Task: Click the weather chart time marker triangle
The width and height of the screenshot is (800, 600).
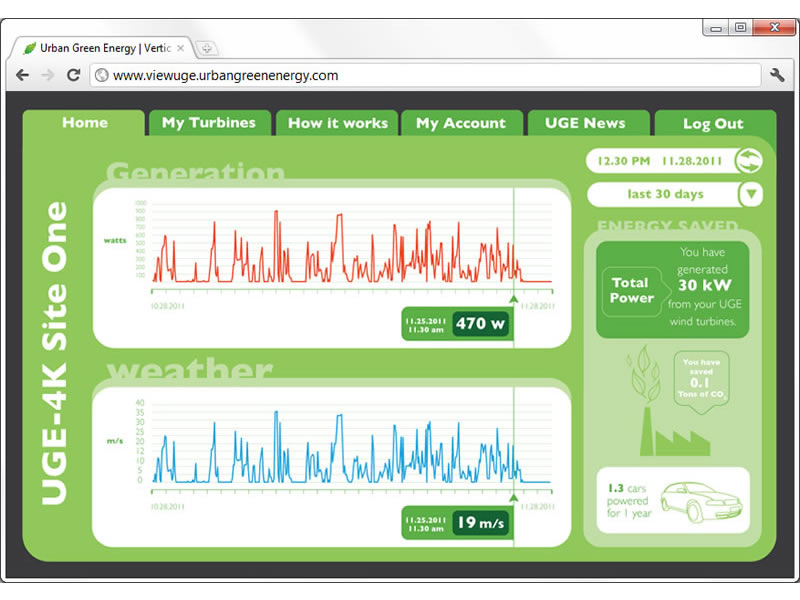Action: point(513,496)
